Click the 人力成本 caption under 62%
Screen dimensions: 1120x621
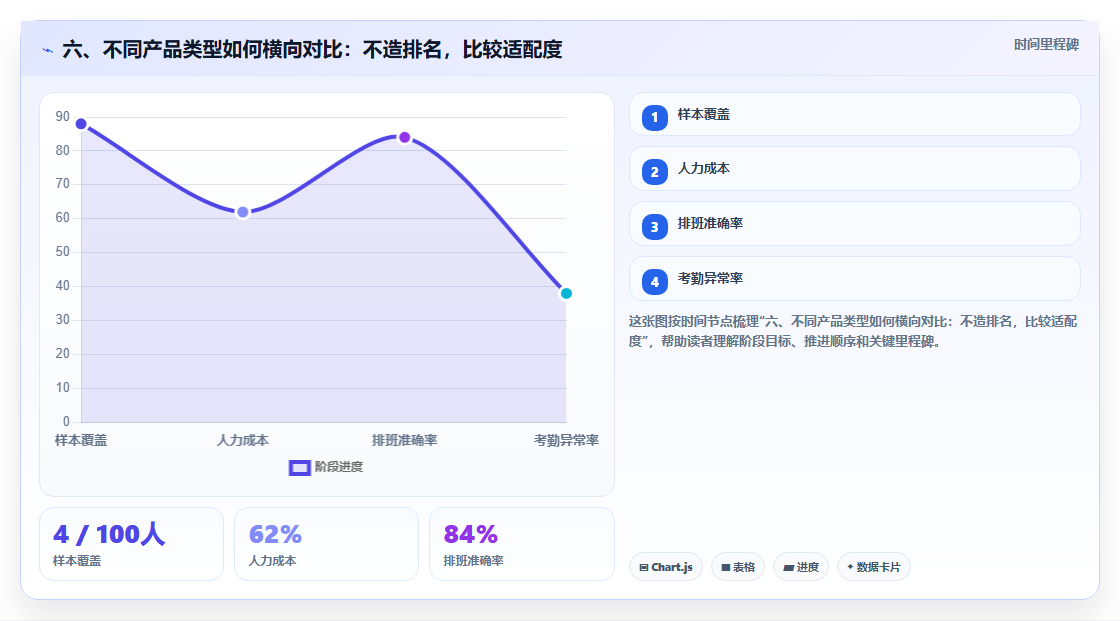pos(272,561)
